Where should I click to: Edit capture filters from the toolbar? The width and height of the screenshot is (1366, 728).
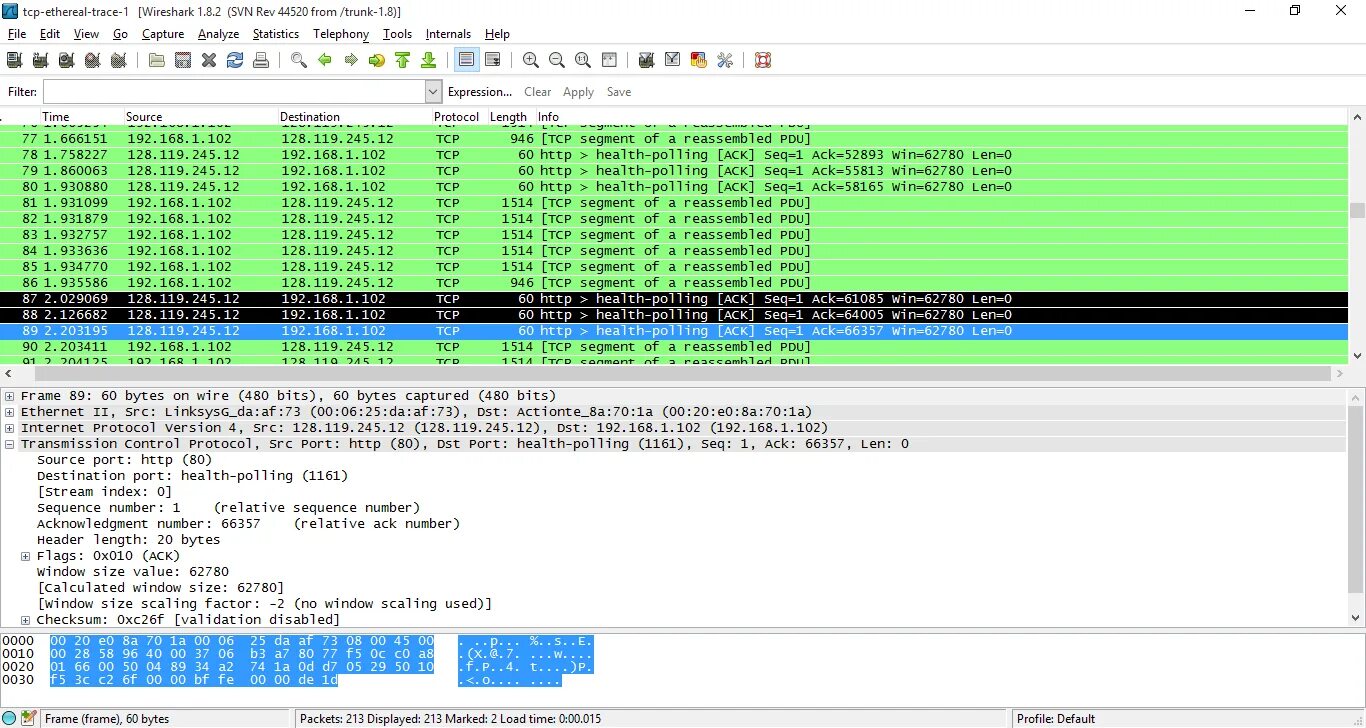click(x=647, y=60)
